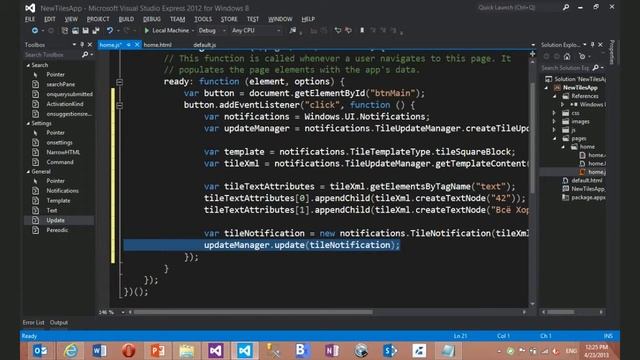The image size is (640, 360).
Task: Open Internet Explorer from the taskbar
Action: point(70,351)
